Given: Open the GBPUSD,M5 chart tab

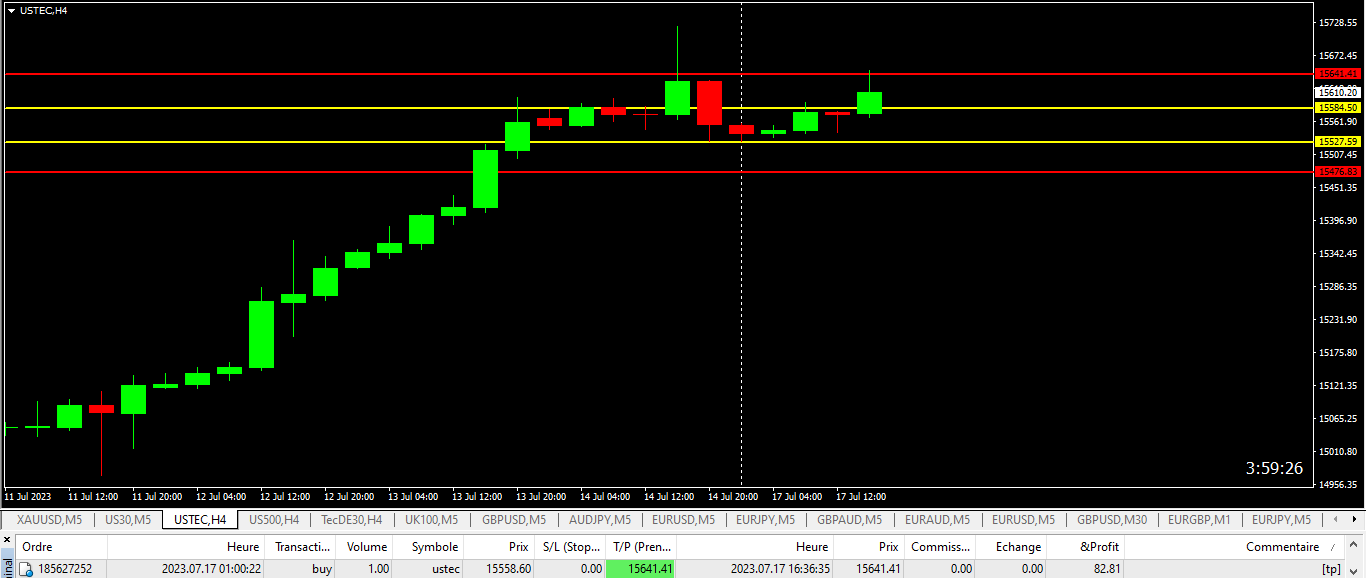Looking at the screenshot, I should point(514,520).
